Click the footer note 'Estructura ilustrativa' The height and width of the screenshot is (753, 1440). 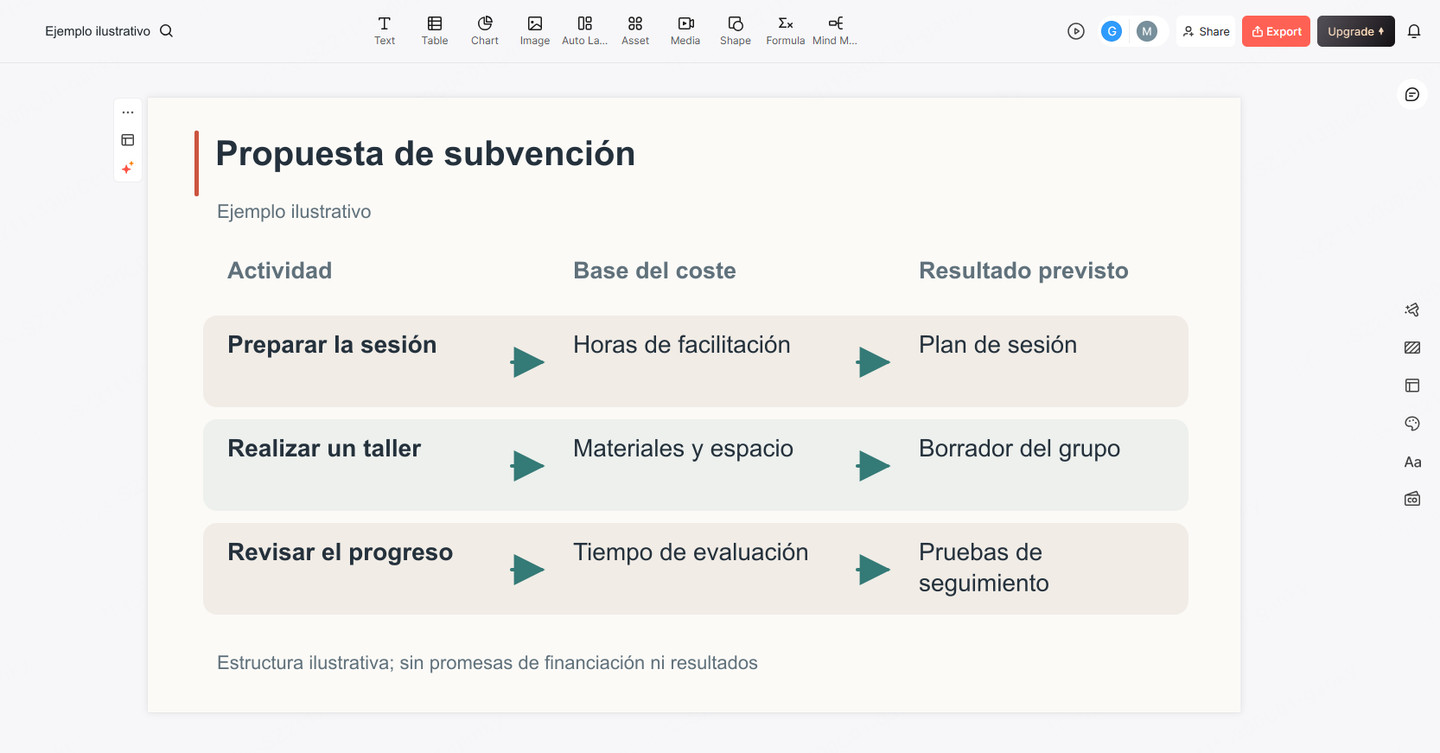487,663
